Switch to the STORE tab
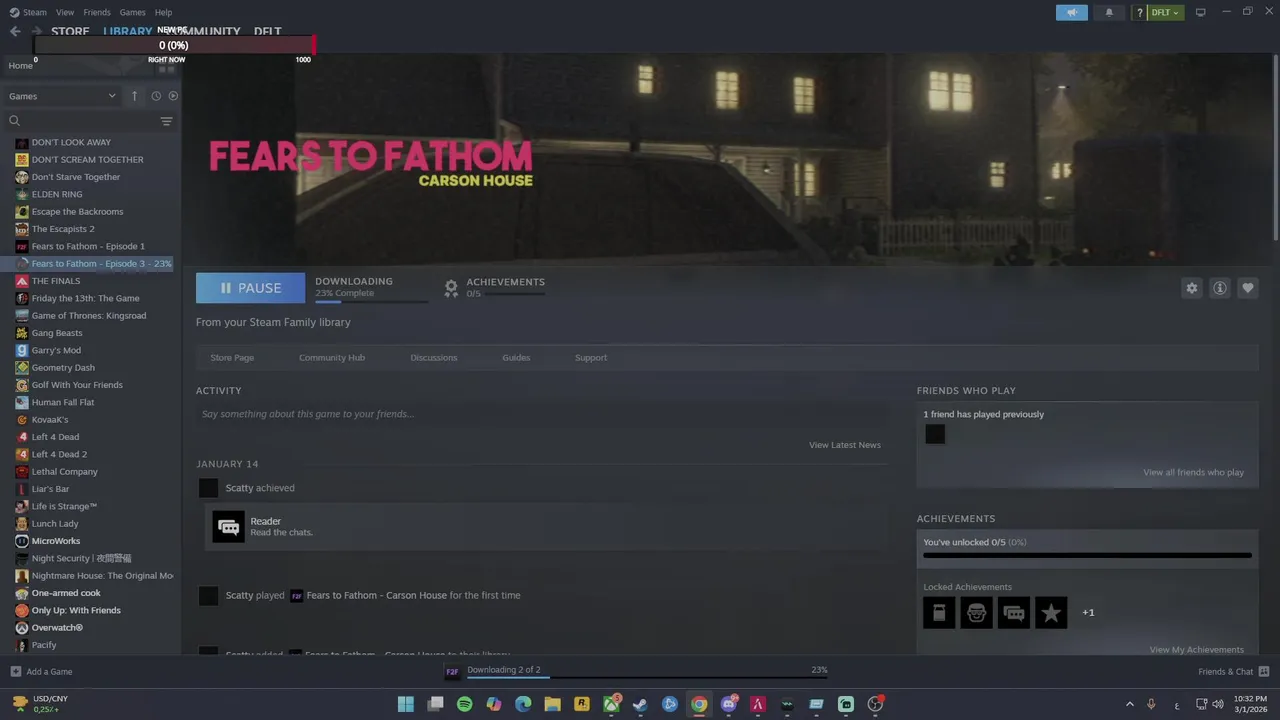The image size is (1280, 720). [70, 31]
